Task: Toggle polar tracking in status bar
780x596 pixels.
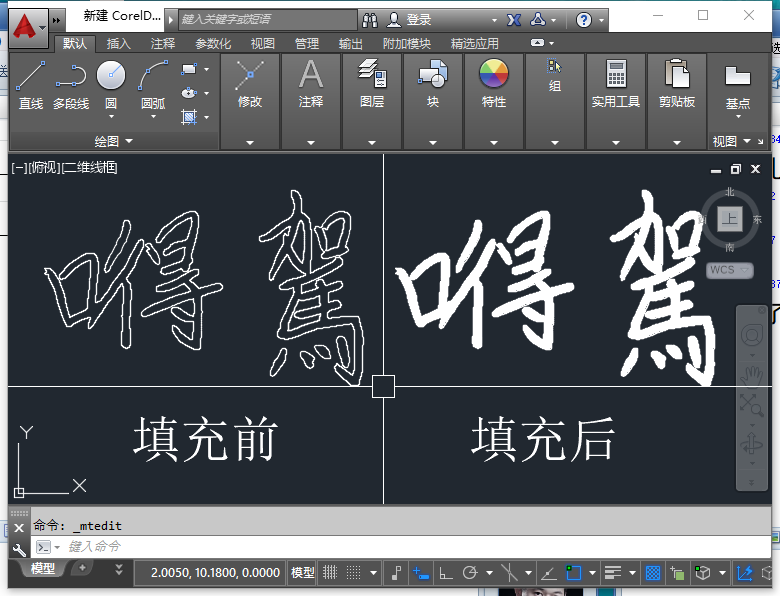Action: tap(470, 573)
